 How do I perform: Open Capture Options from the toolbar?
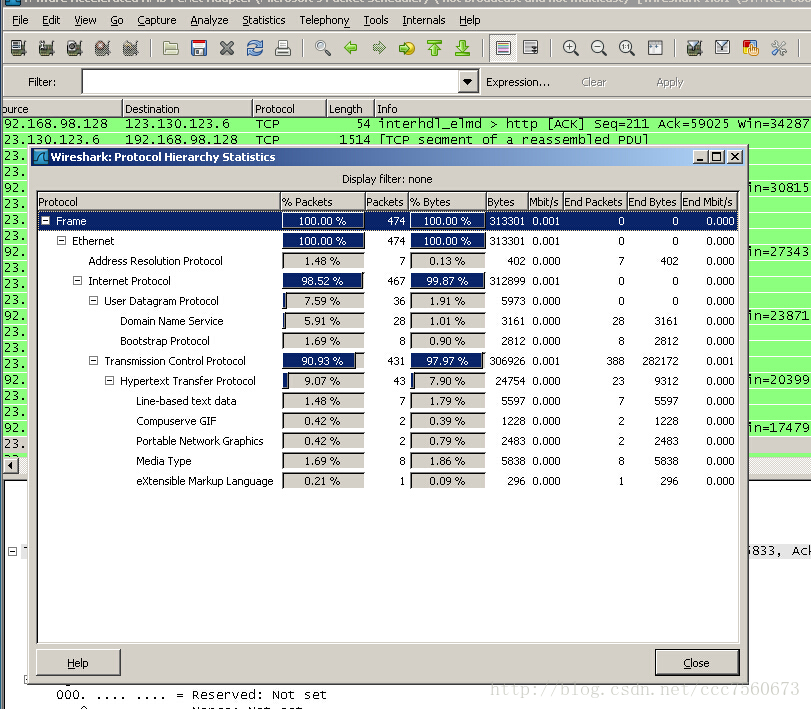(x=47, y=48)
